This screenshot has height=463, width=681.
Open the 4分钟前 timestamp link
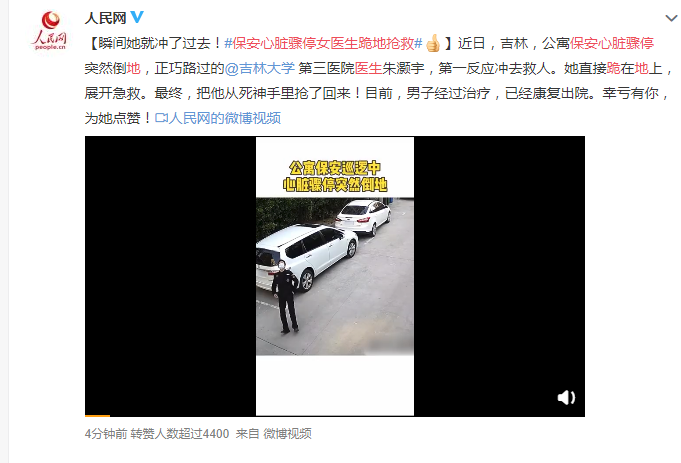(x=106, y=433)
